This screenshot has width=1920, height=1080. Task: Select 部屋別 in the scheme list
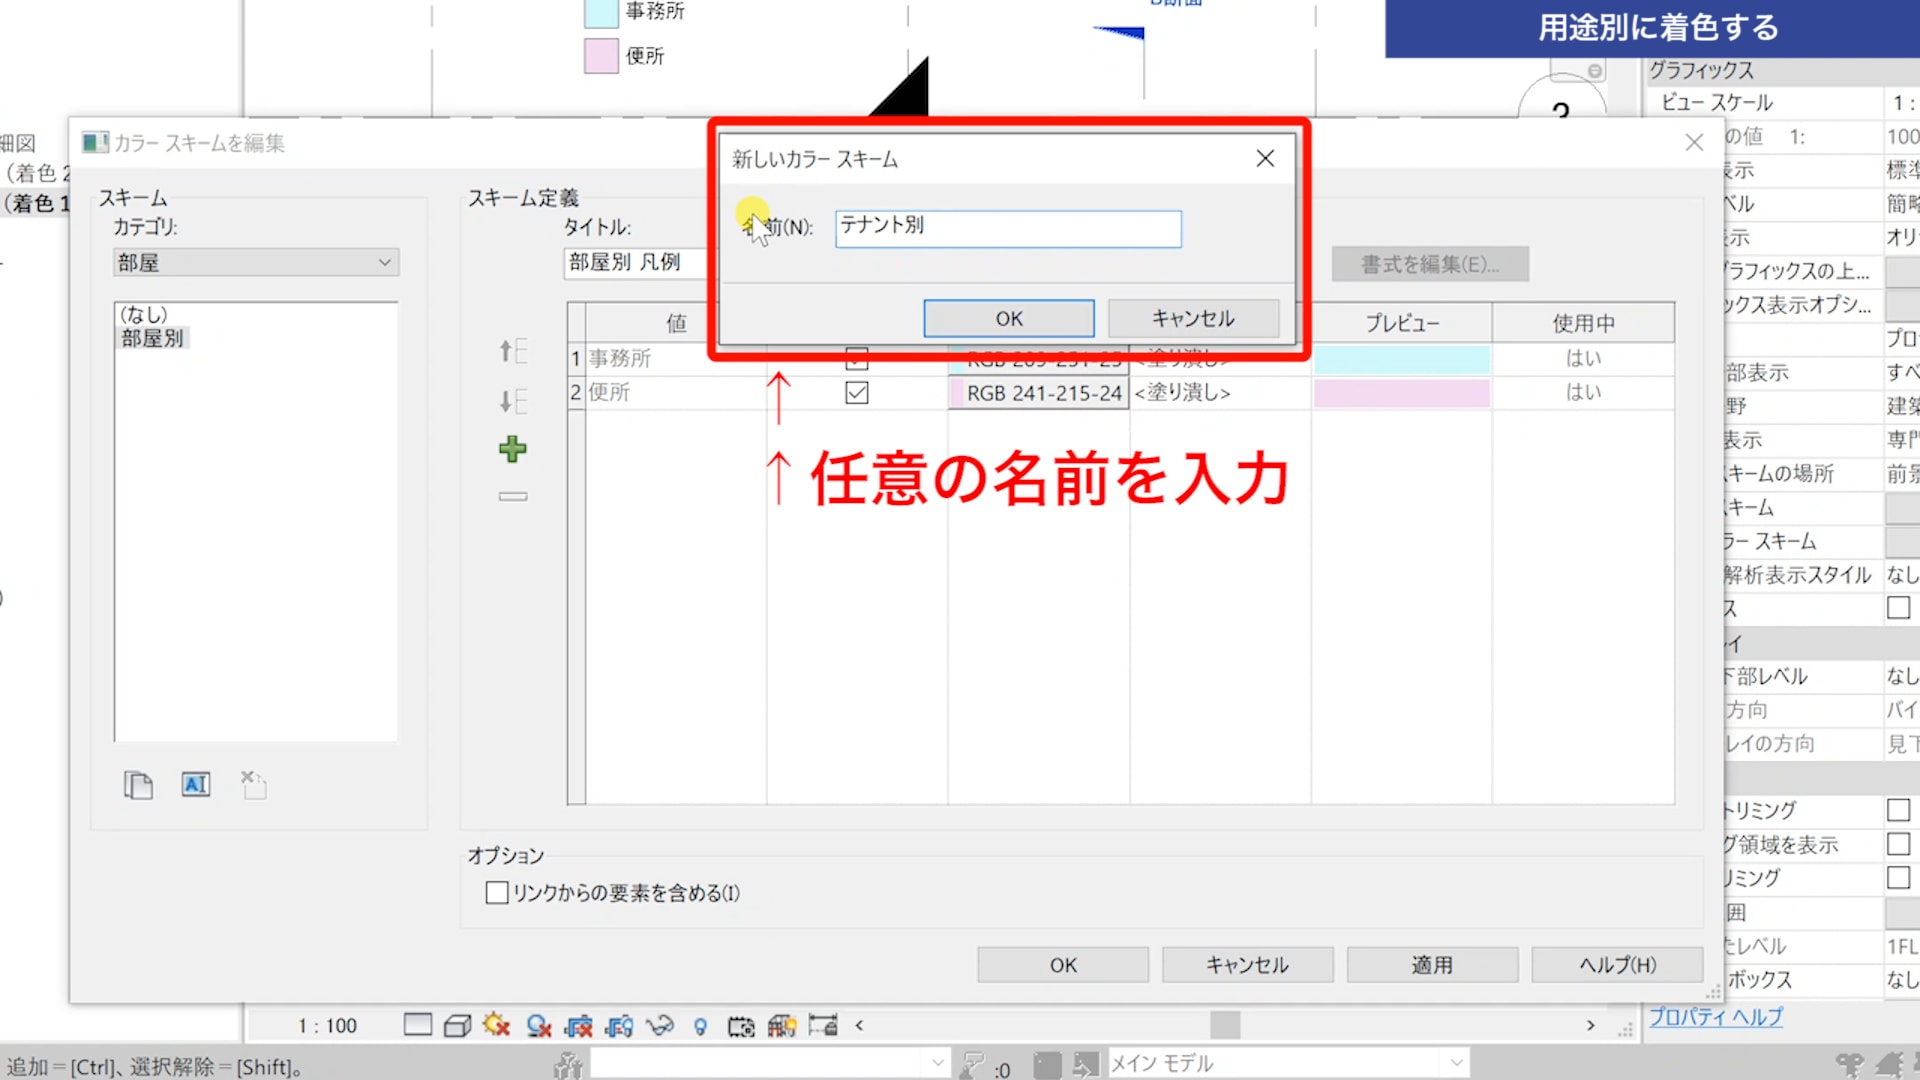pos(153,338)
